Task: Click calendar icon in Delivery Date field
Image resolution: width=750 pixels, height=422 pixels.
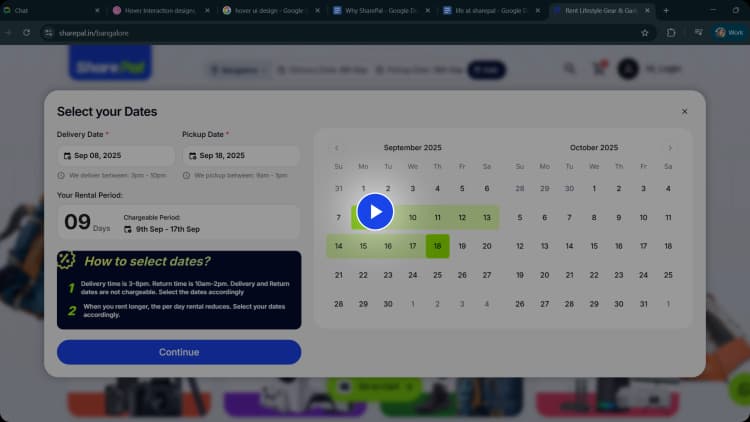Action: pyautogui.click(x=66, y=156)
